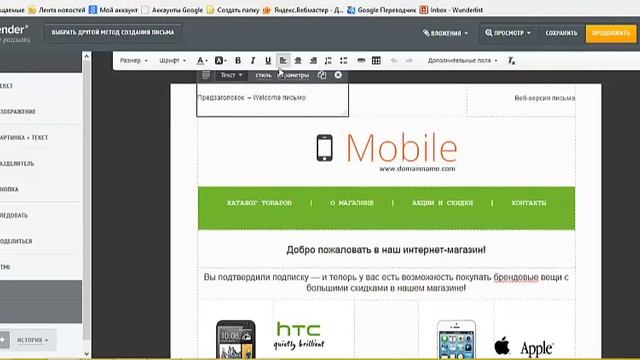The height and width of the screenshot is (360, 640).
Task: Clear text formatting
Action: [511, 61]
